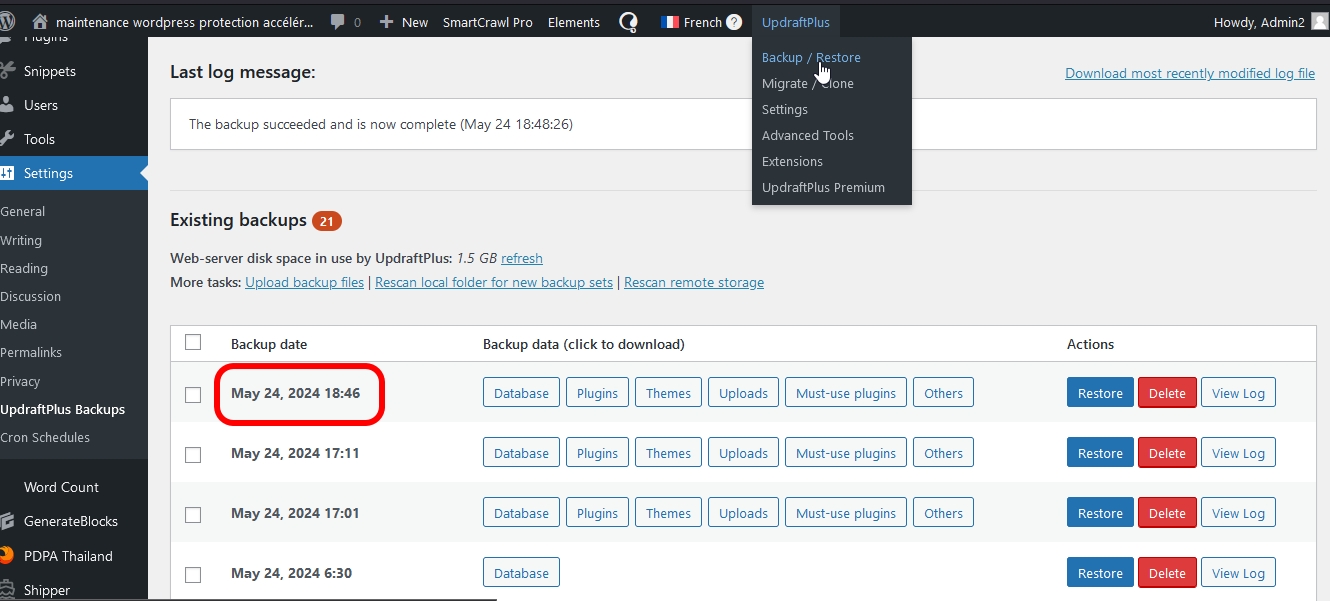Image resolution: width=1330 pixels, height=601 pixels.
Task: Choose Advanced Tools menu entry
Action: click(x=808, y=135)
